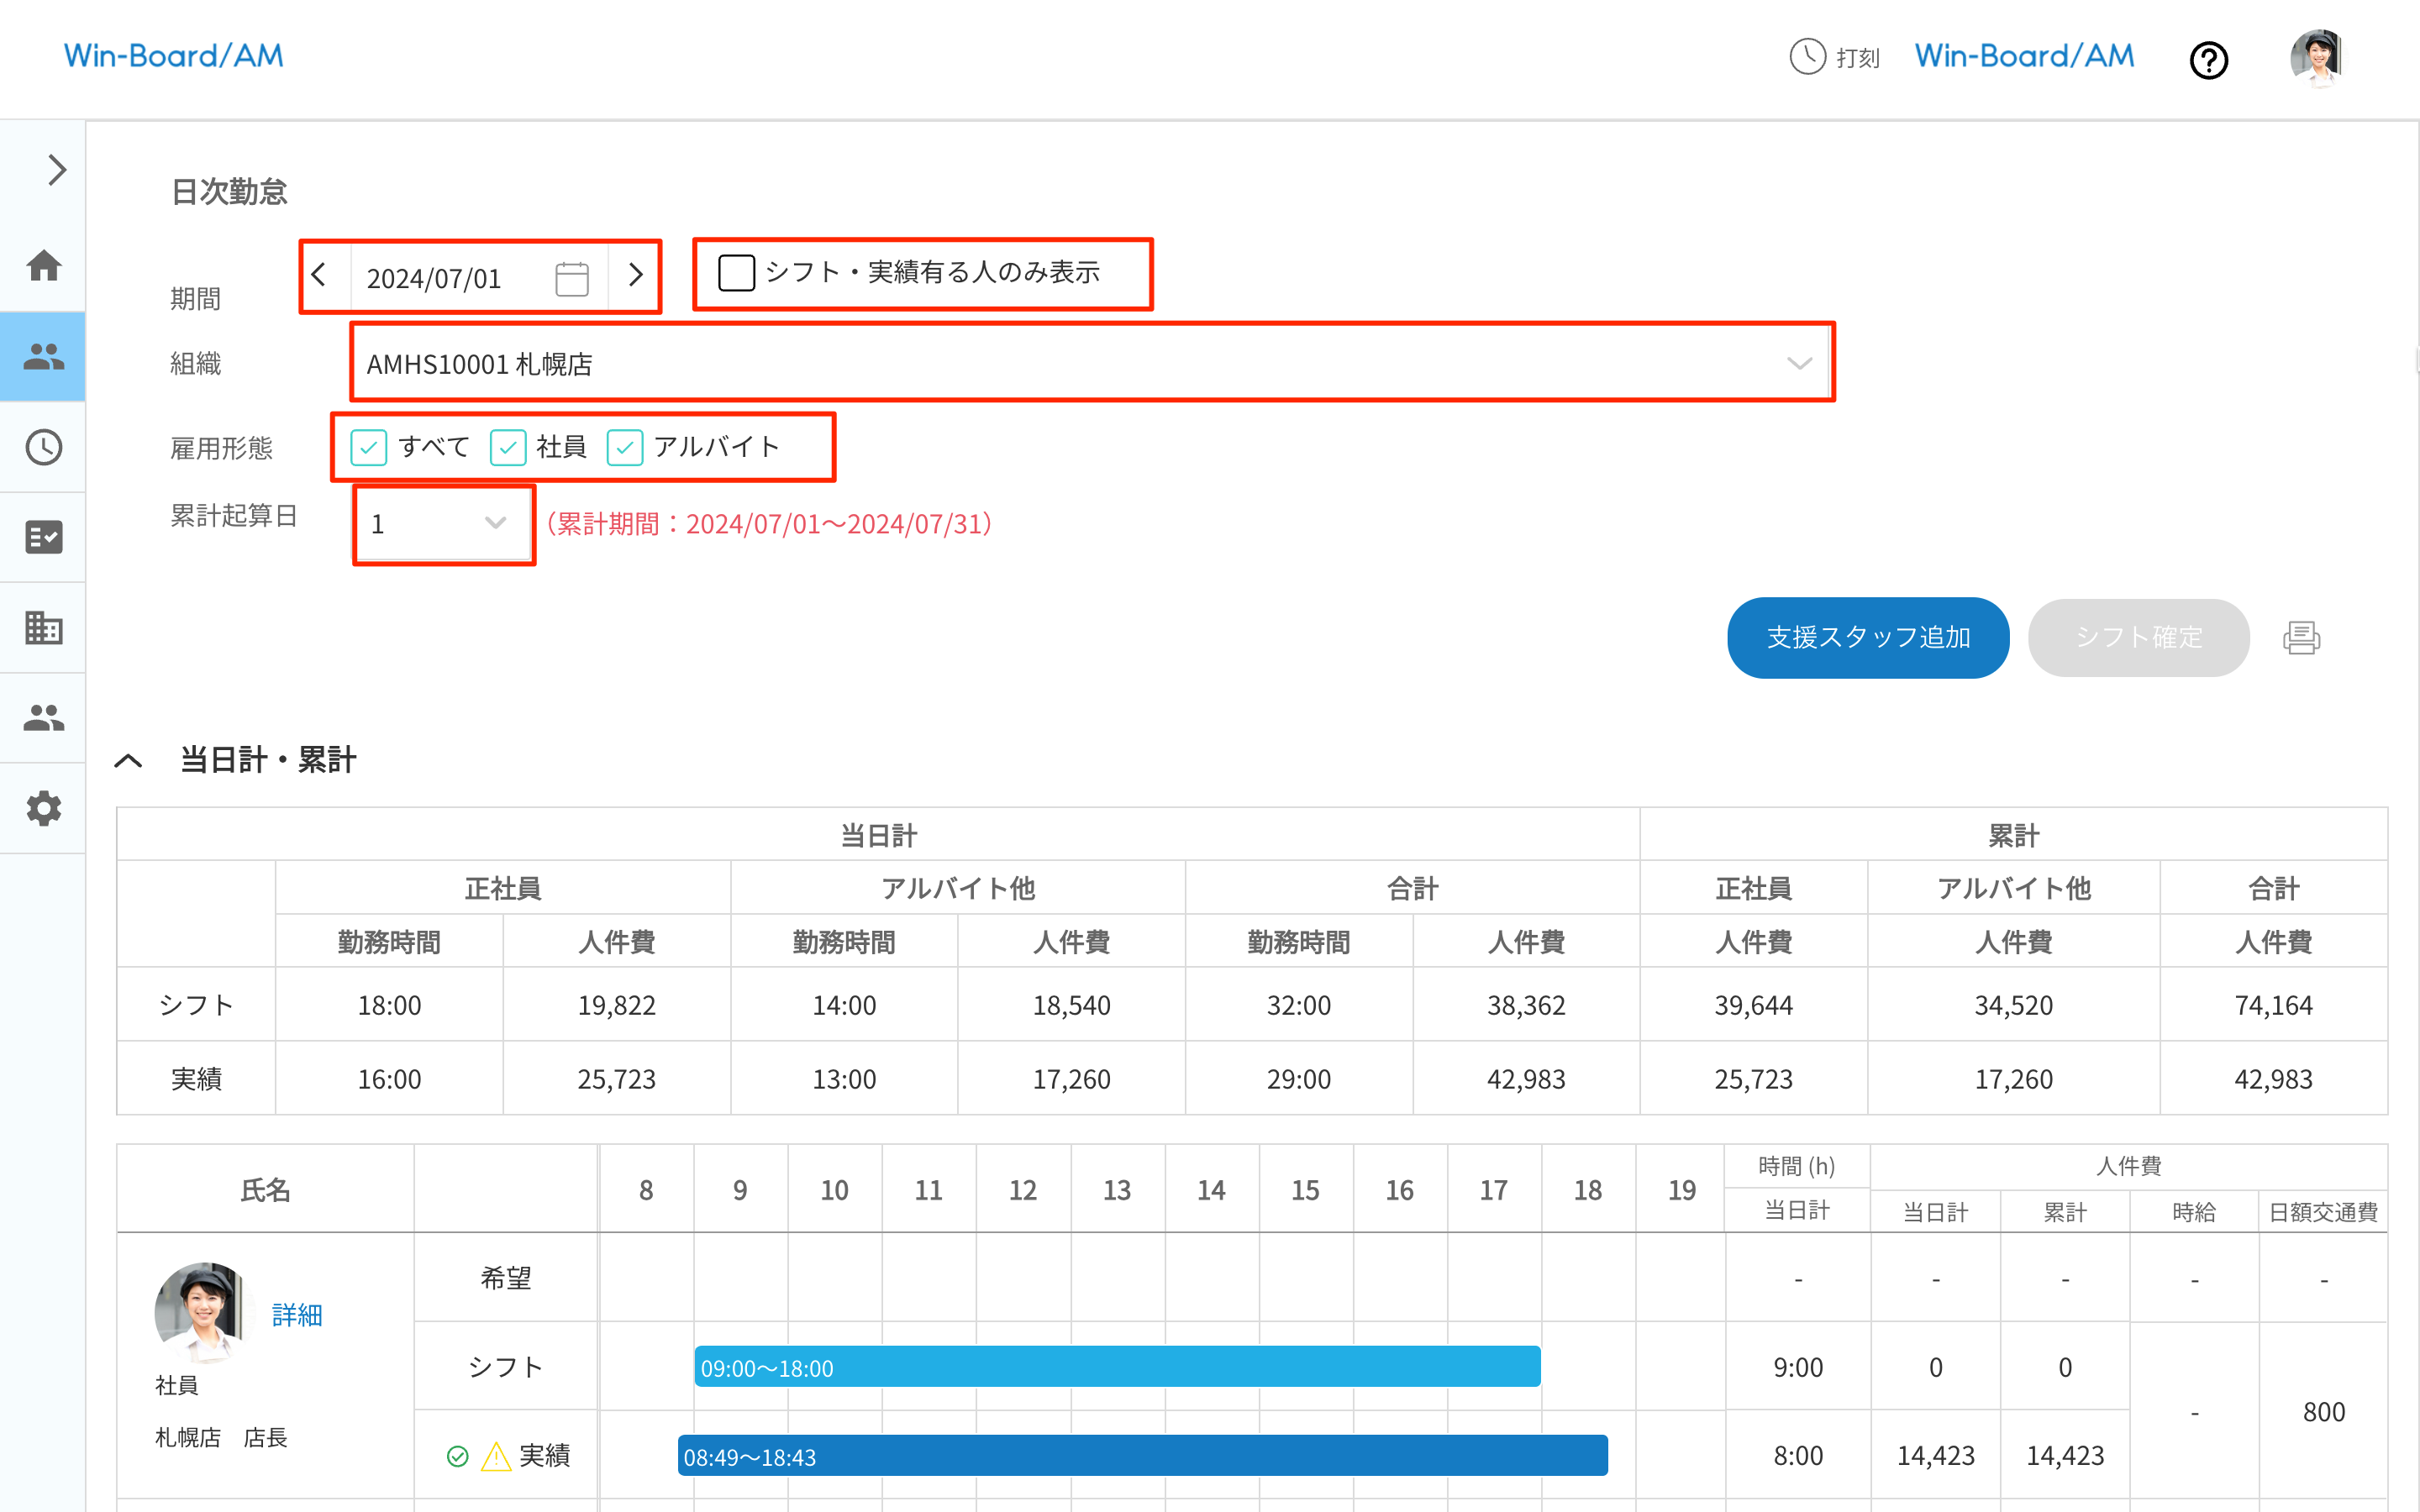Viewport: 2420px width, 1512px height.
Task: Open the 累計起算日 dropdown
Action: (442, 524)
